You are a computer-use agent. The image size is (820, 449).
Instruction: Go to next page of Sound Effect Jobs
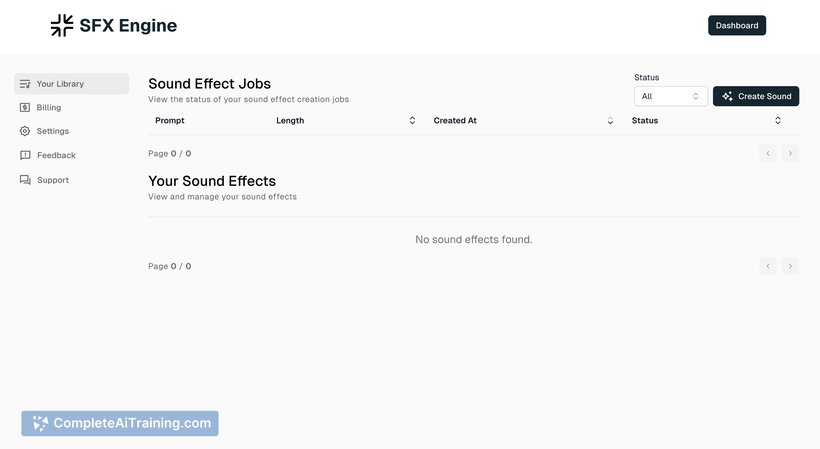click(790, 153)
